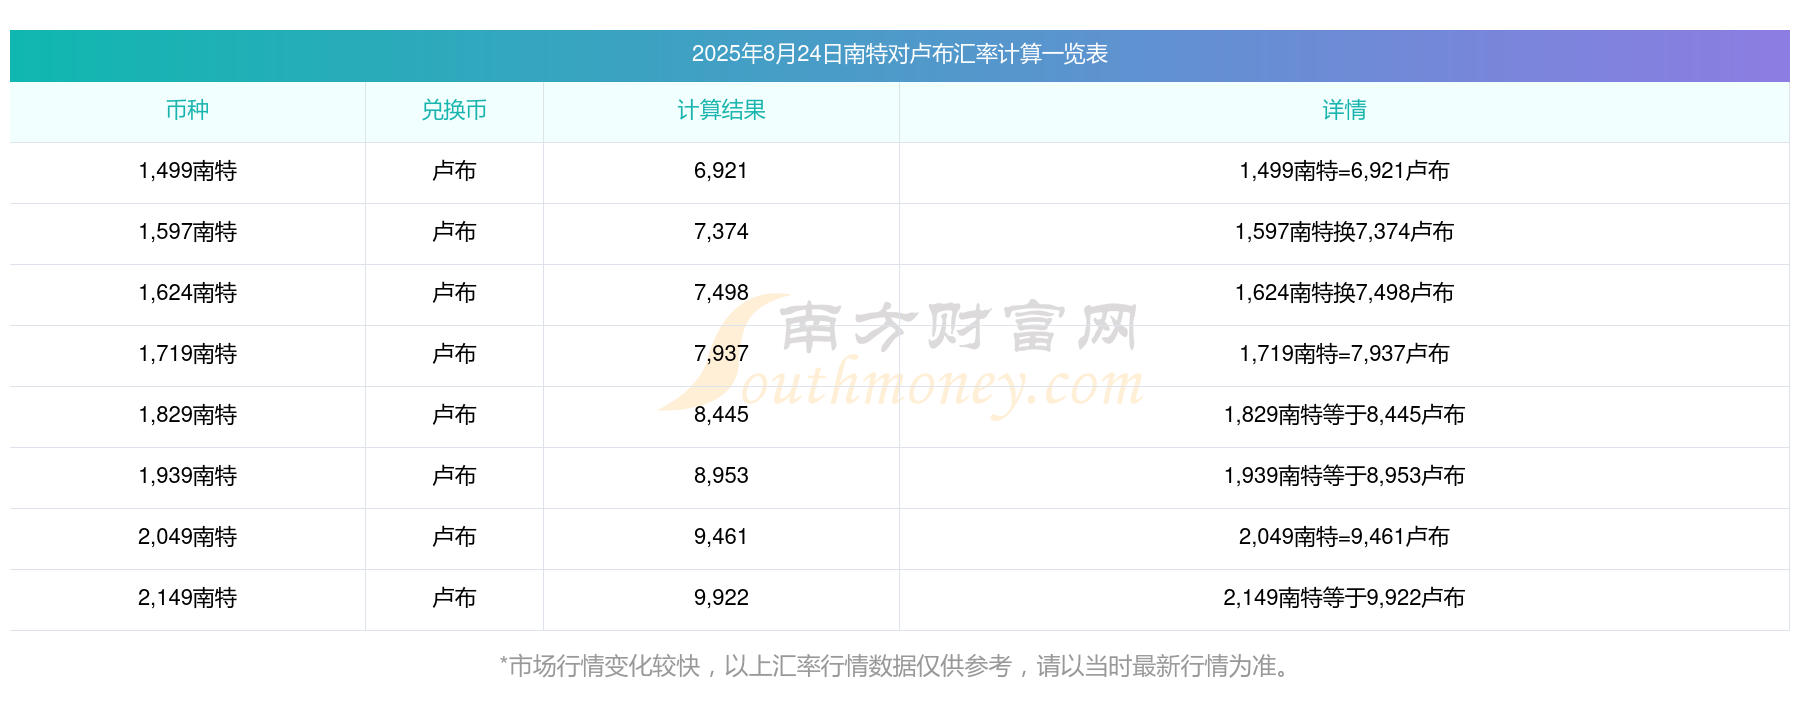This screenshot has height=720, width=1800.
Task: Click the result value 7,498
Action: [721, 293]
